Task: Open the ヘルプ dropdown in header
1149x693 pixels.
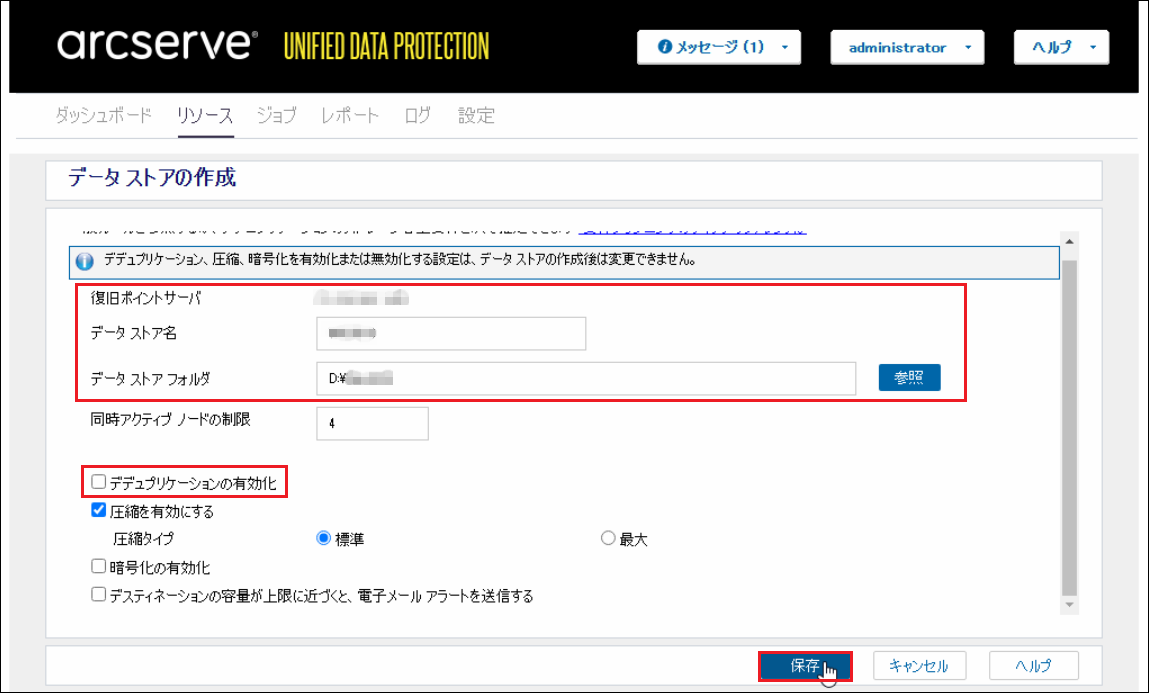Action: pyautogui.click(x=1061, y=48)
